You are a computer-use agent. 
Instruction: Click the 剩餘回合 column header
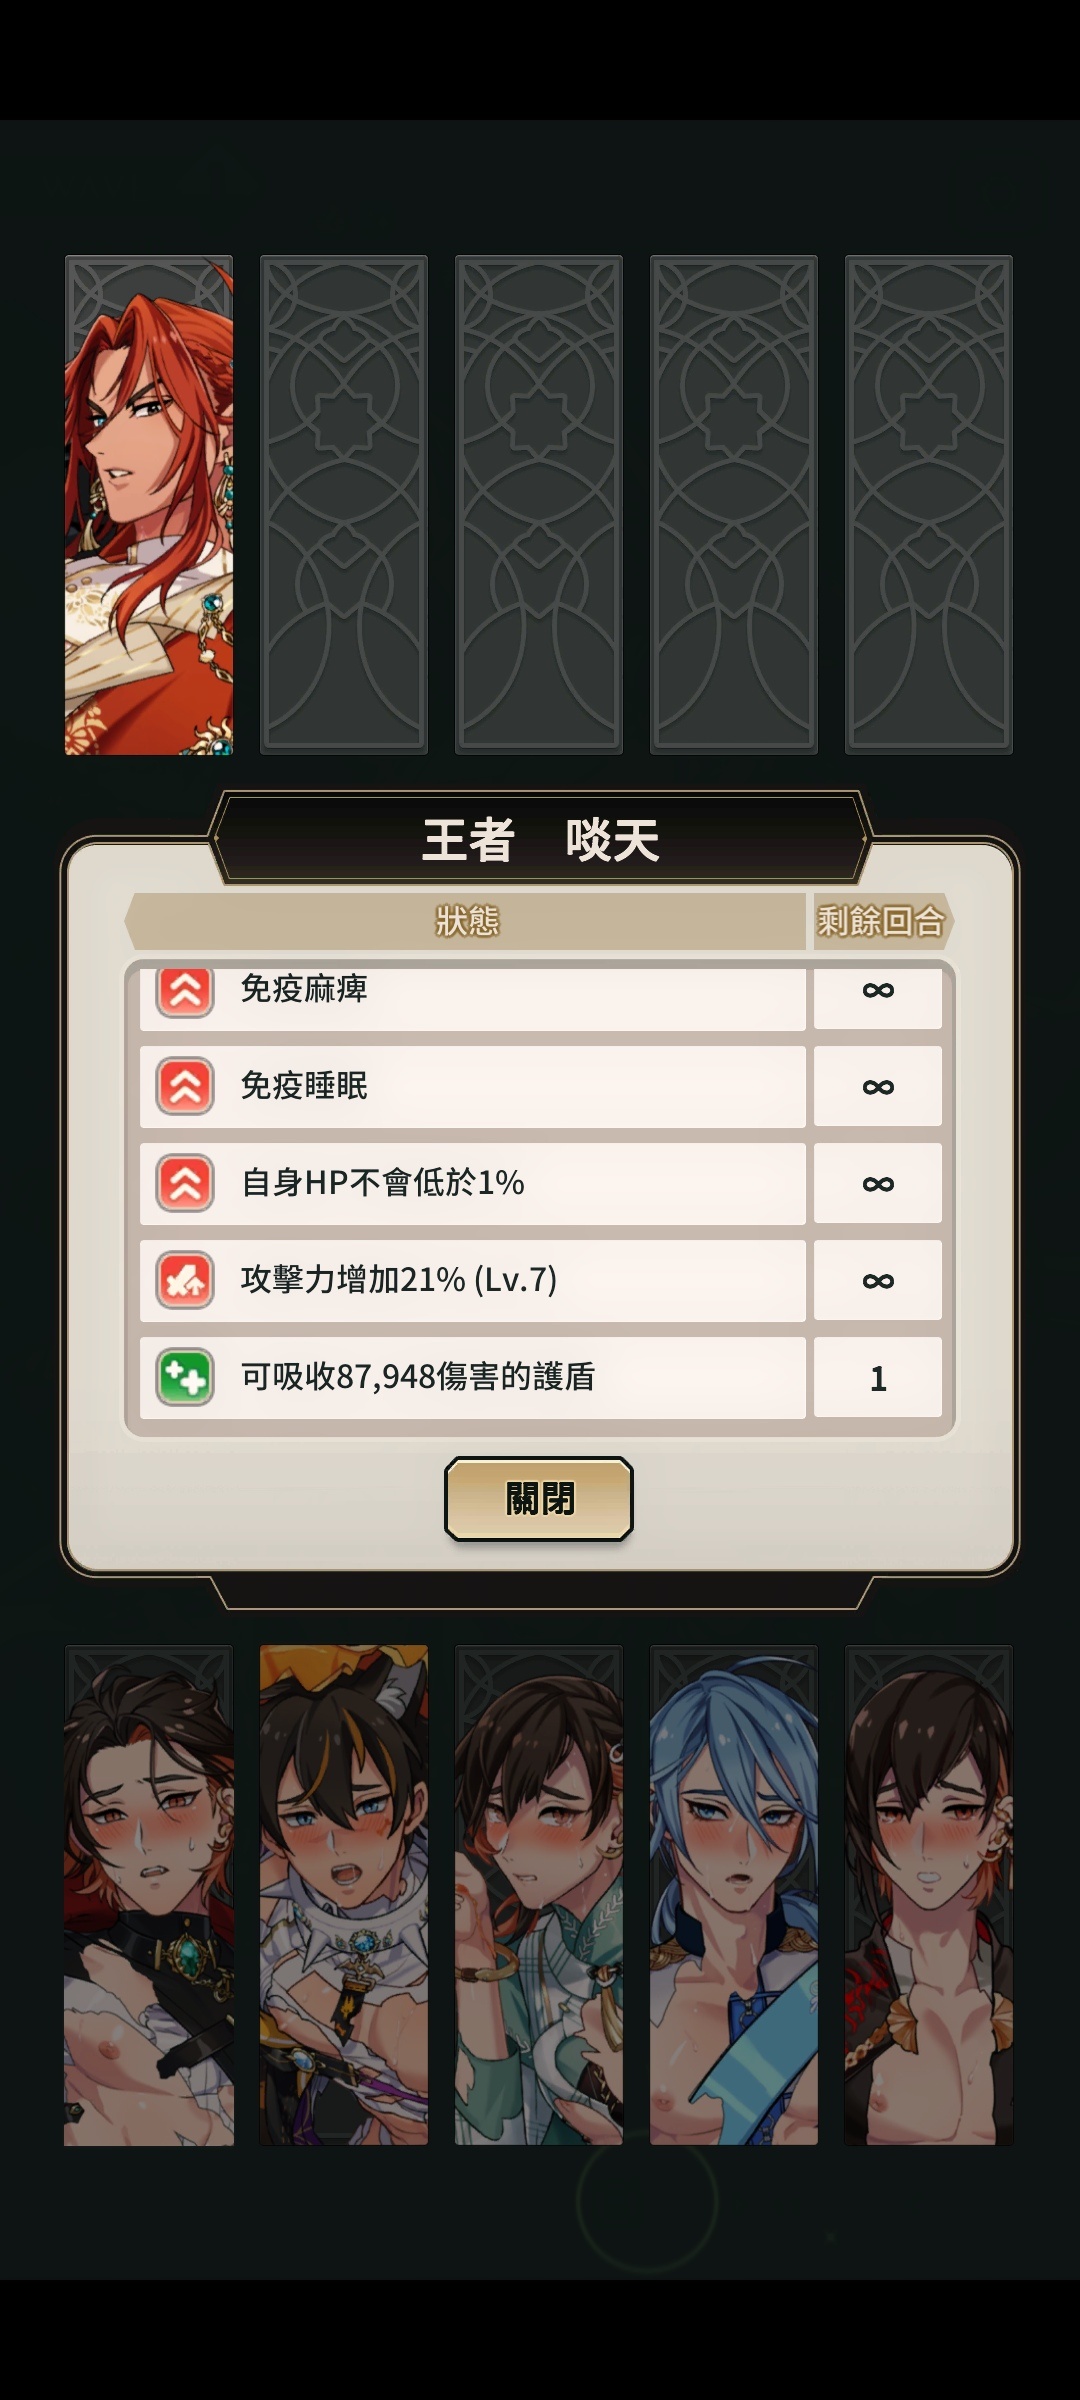tap(881, 921)
